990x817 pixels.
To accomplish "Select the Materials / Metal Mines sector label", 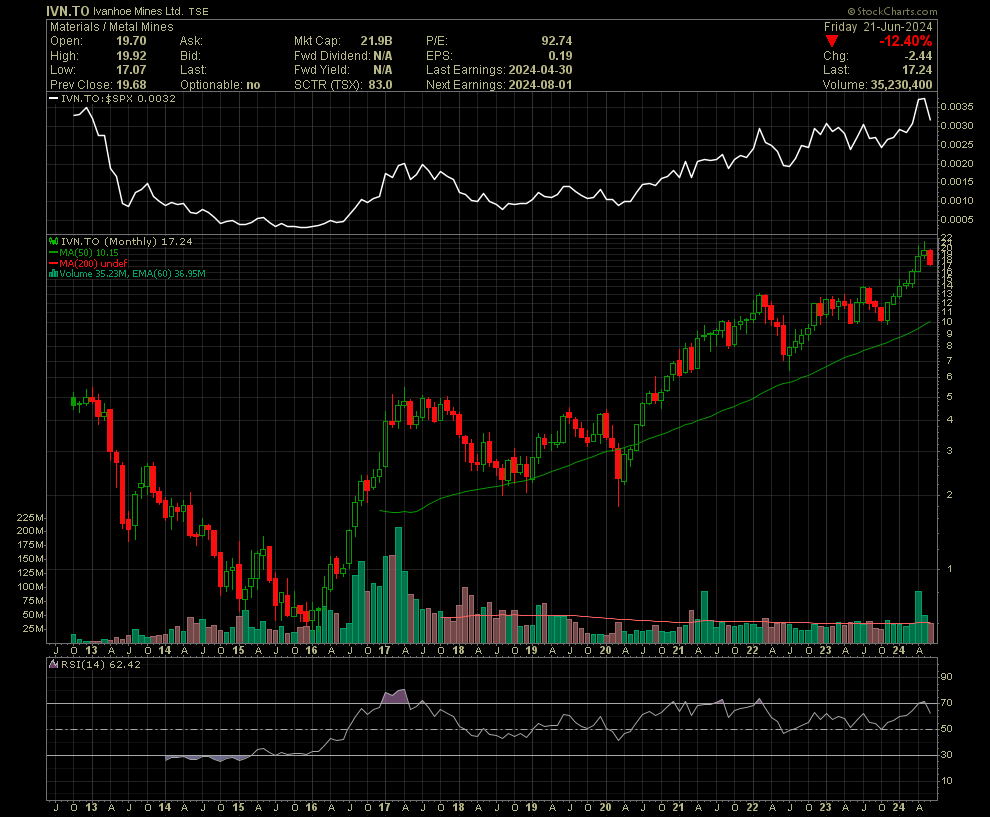I will 112,27.
